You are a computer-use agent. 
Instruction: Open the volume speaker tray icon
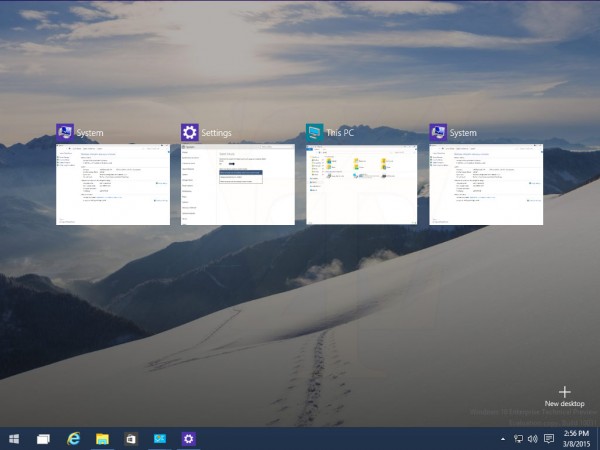[532, 438]
